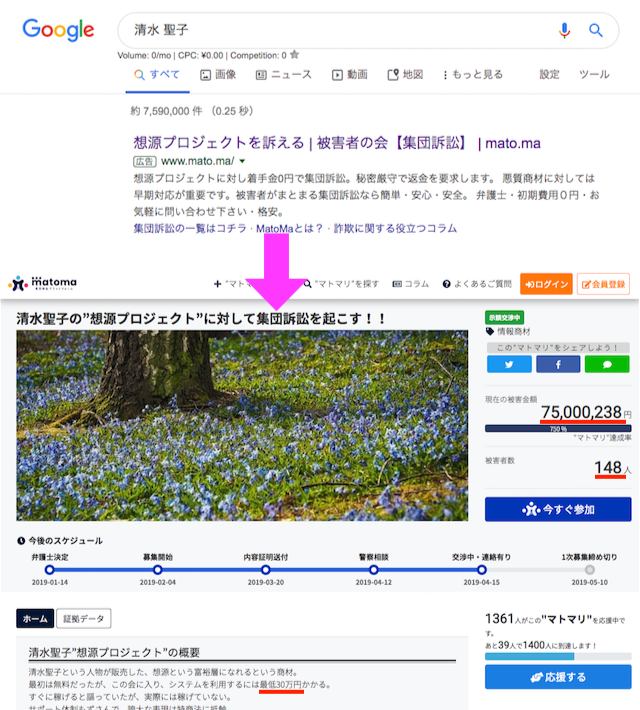
Task: Click the 応援する button
Action: pos(558,677)
